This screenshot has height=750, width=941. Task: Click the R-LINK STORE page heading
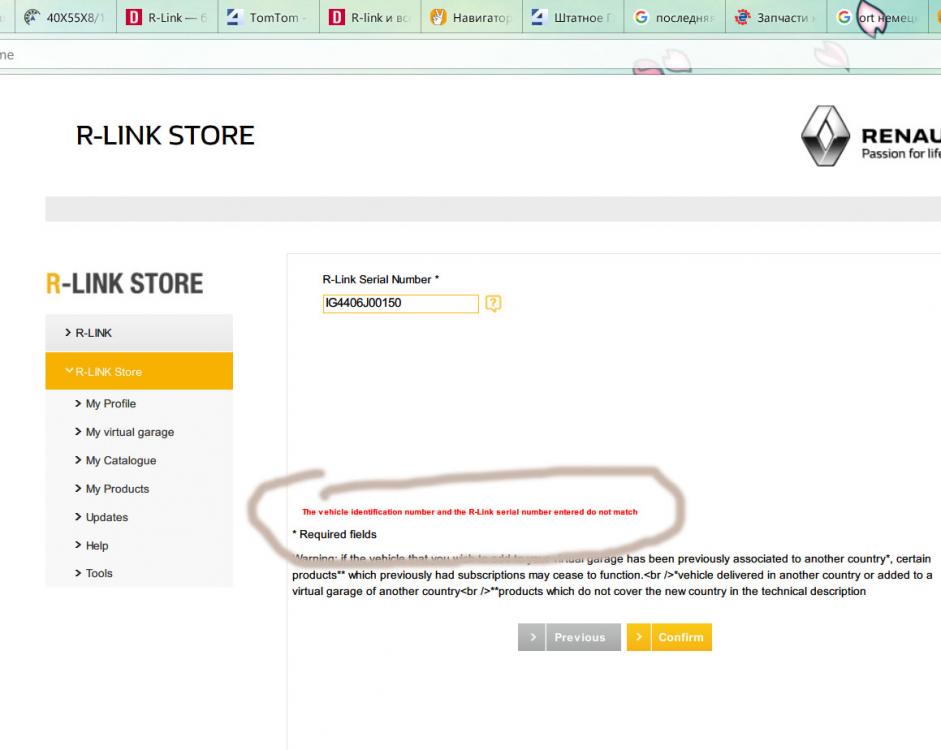pos(166,136)
